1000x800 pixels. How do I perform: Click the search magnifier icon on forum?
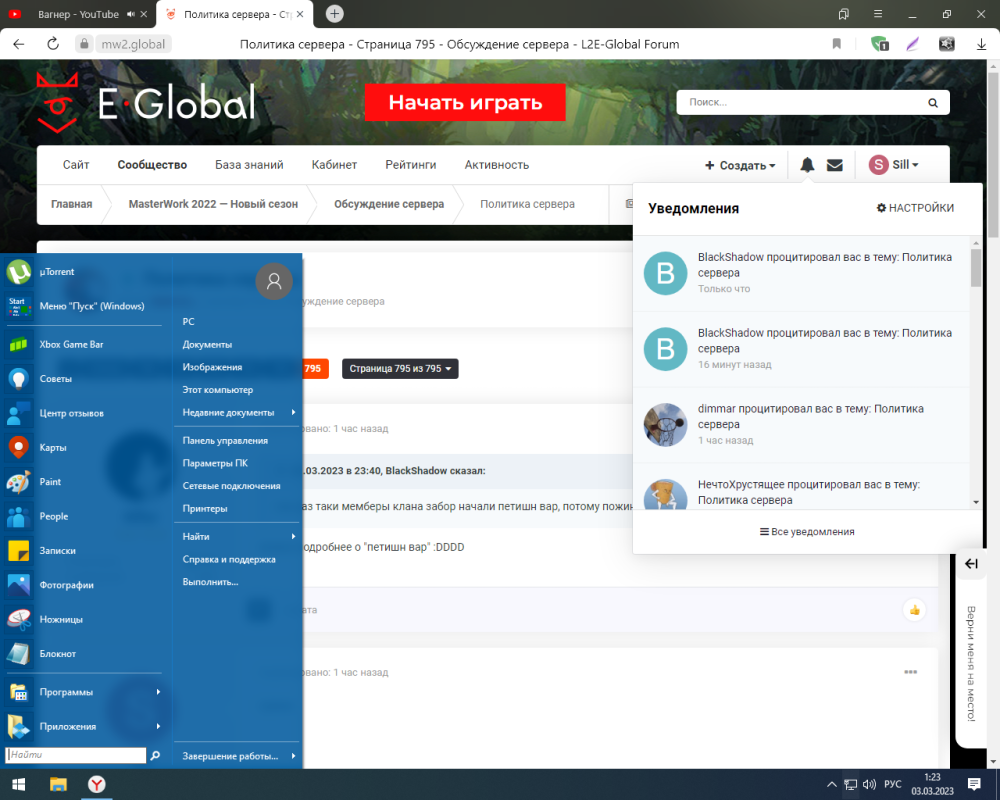(933, 102)
